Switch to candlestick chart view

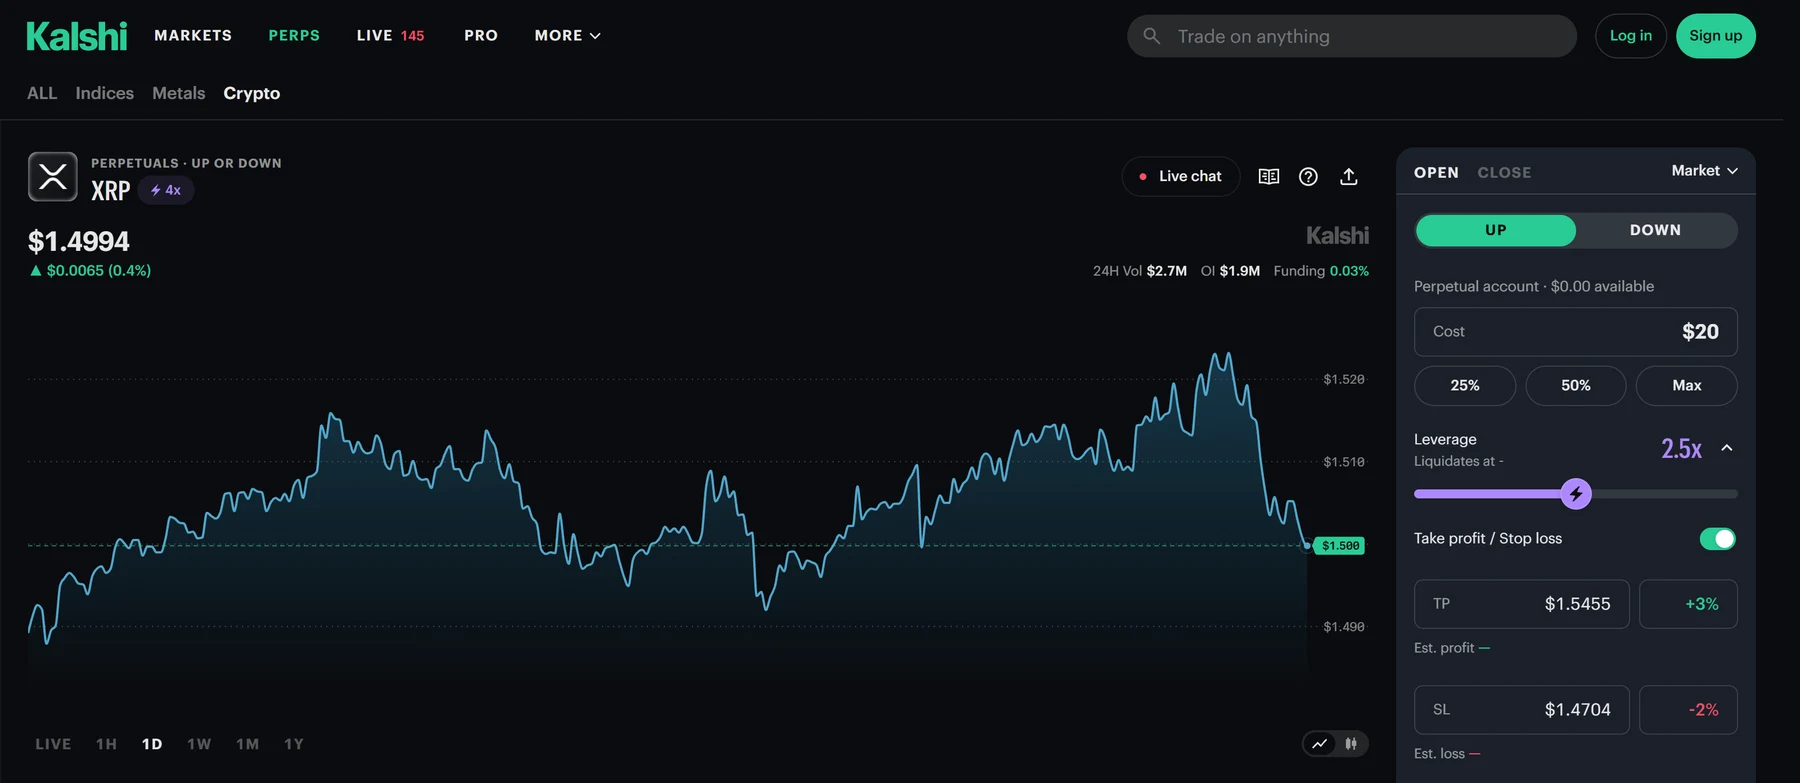pos(1351,744)
